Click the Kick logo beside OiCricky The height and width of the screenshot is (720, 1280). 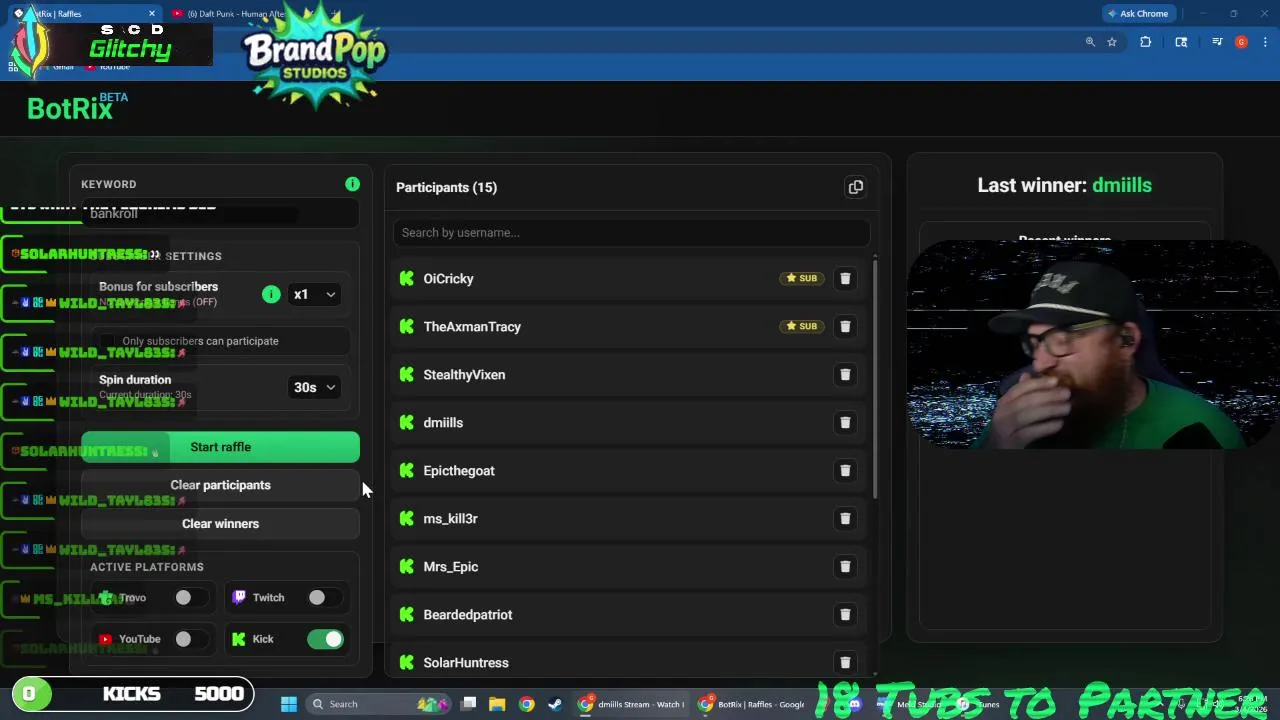click(x=406, y=278)
